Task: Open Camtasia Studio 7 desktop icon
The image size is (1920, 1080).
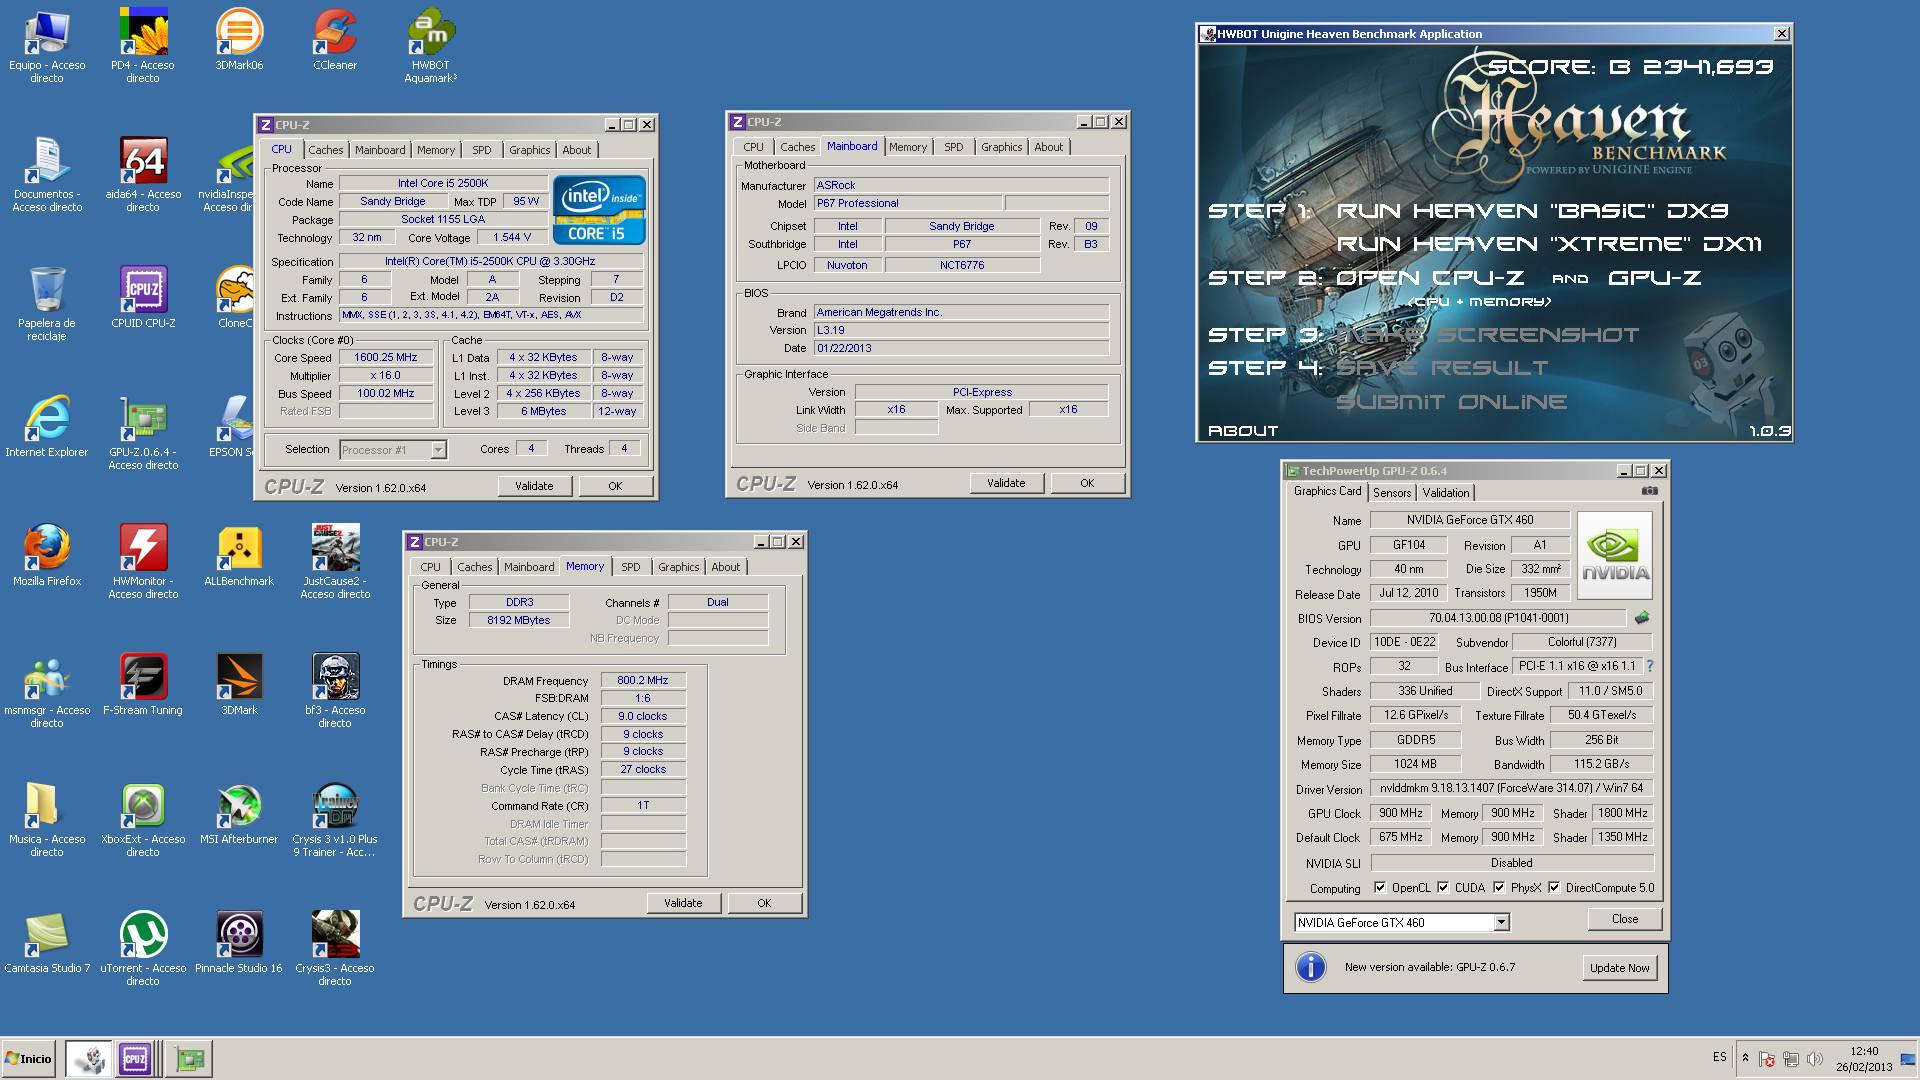Action: click(47, 942)
